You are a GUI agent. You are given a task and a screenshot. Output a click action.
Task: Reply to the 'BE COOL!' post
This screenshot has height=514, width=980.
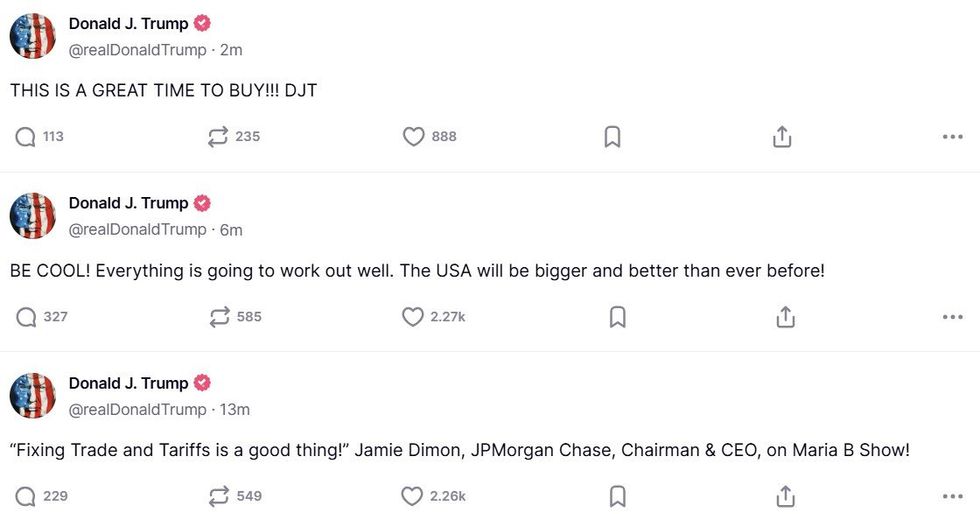(x=26, y=317)
